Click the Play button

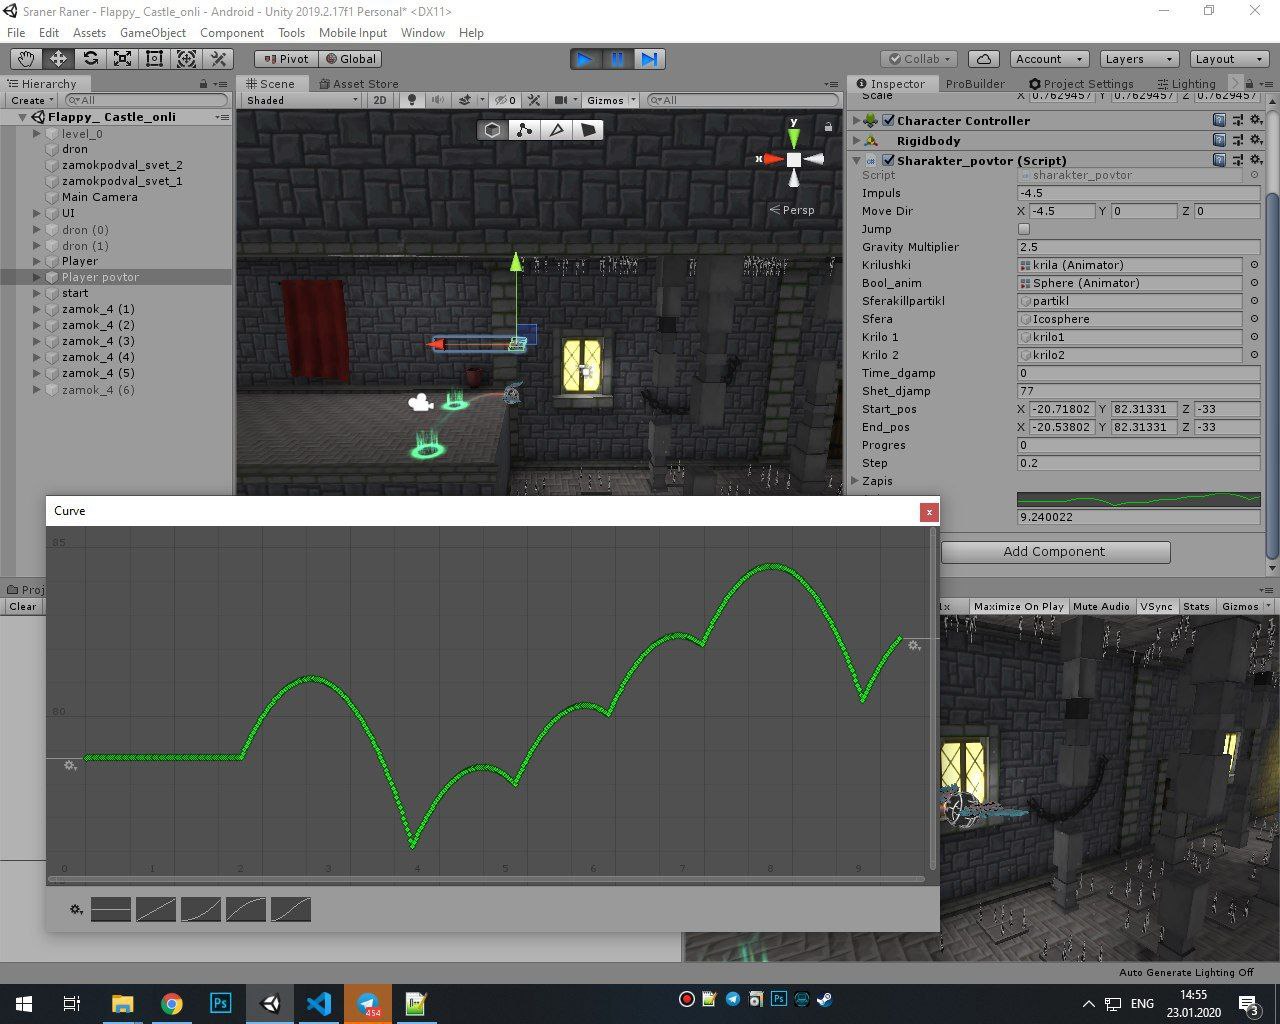585,59
